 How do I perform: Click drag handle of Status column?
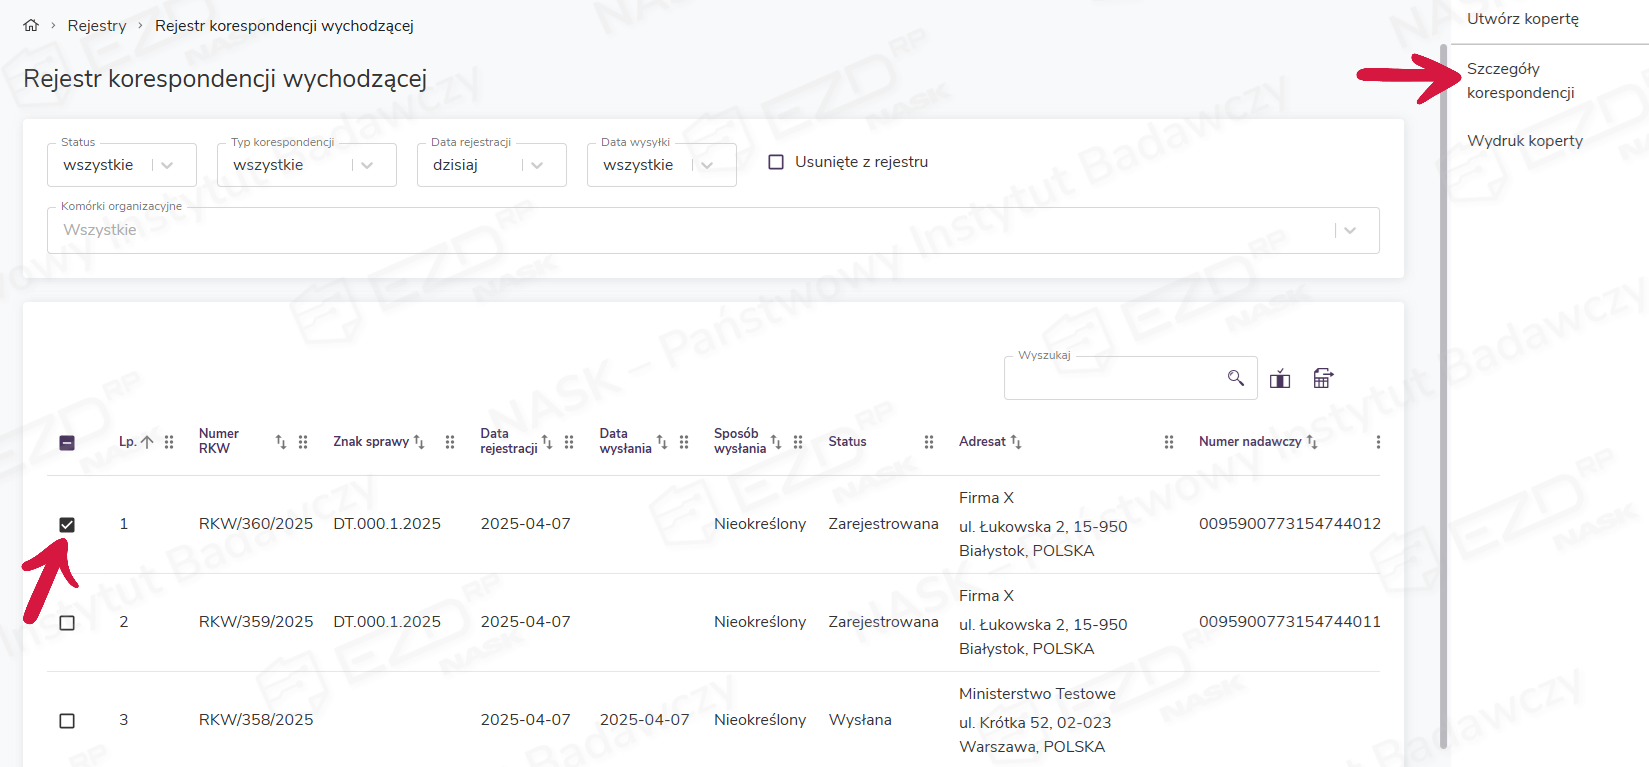click(x=929, y=442)
